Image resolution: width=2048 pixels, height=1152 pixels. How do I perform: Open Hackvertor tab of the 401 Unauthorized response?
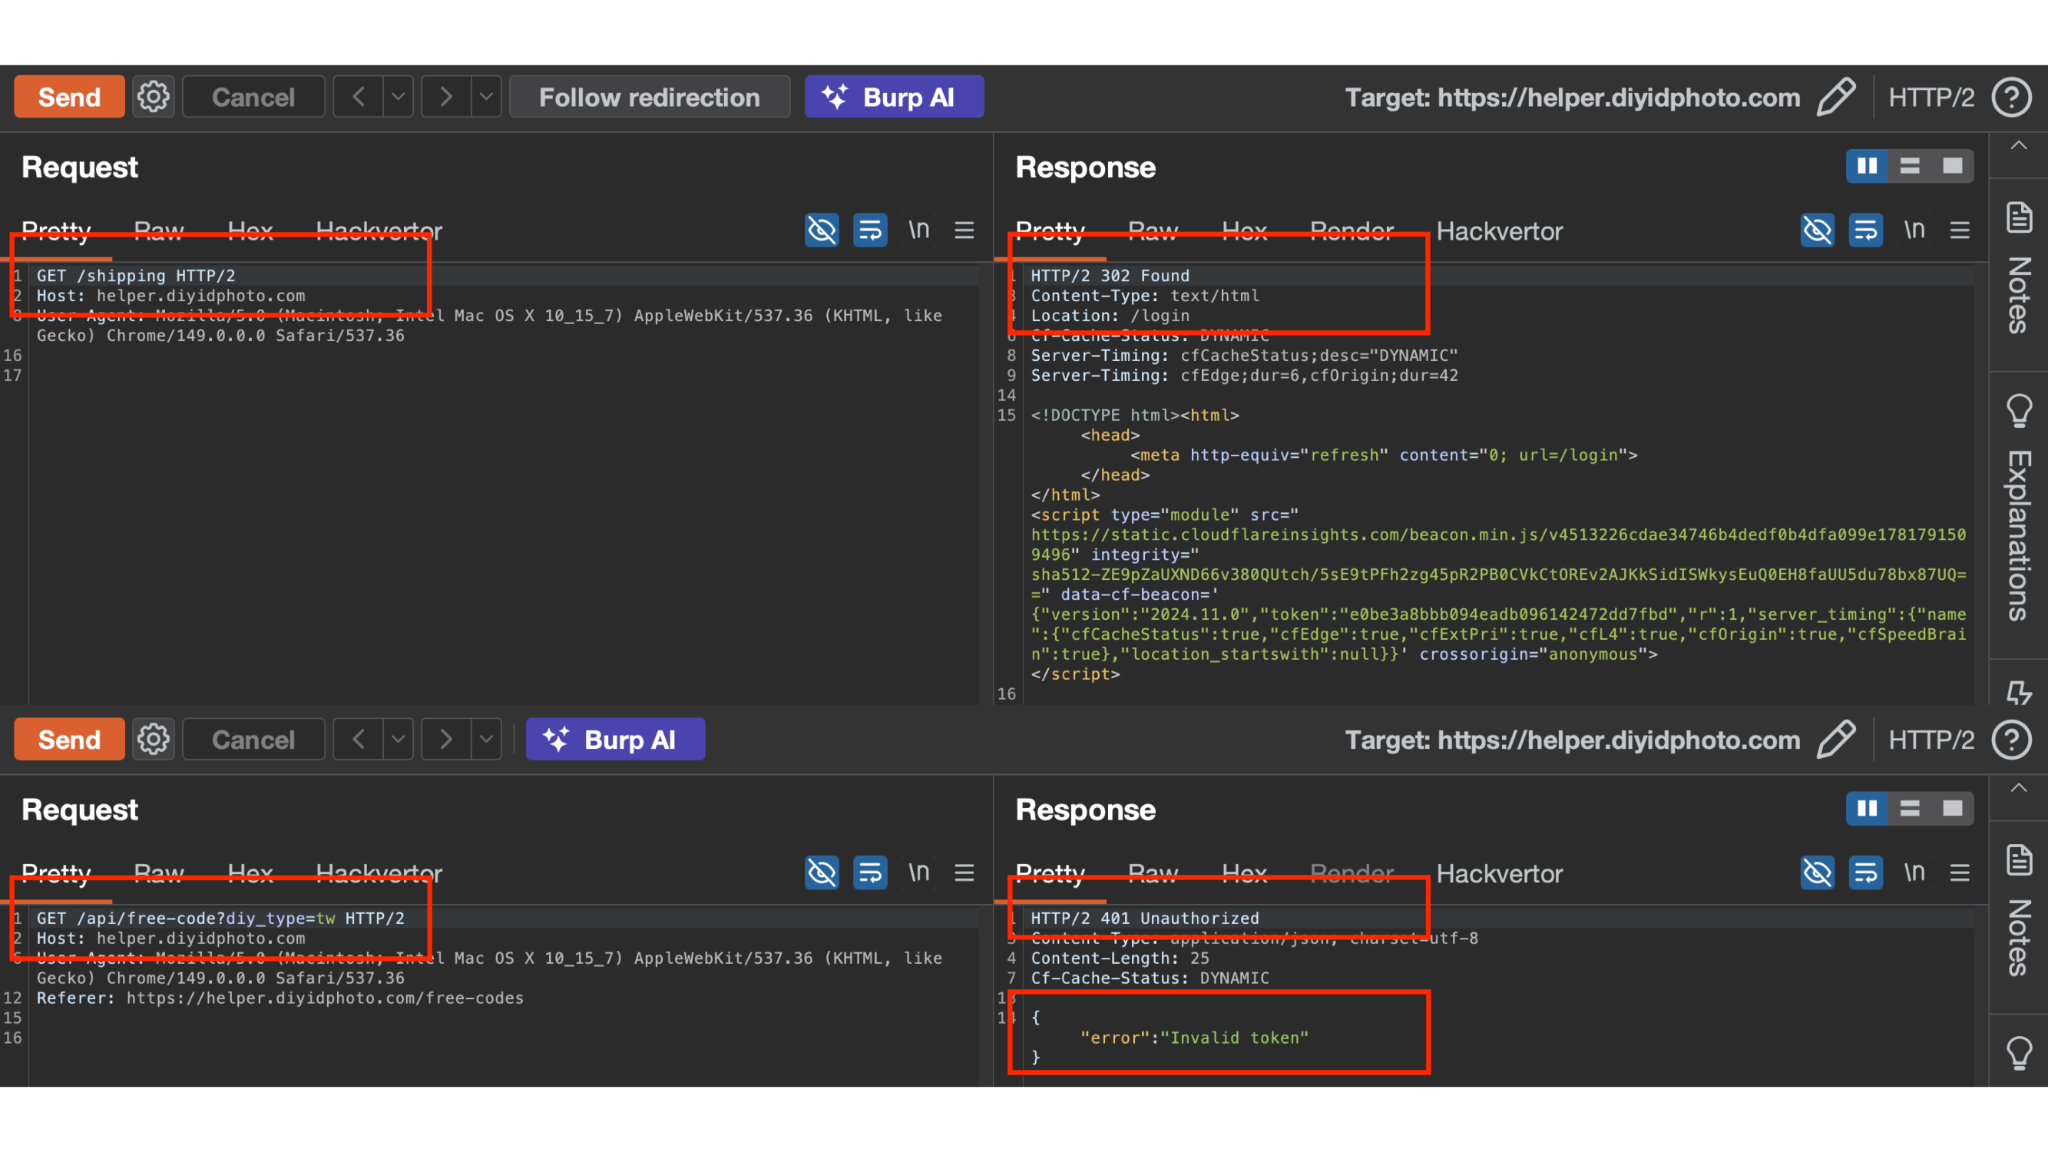coord(1499,874)
